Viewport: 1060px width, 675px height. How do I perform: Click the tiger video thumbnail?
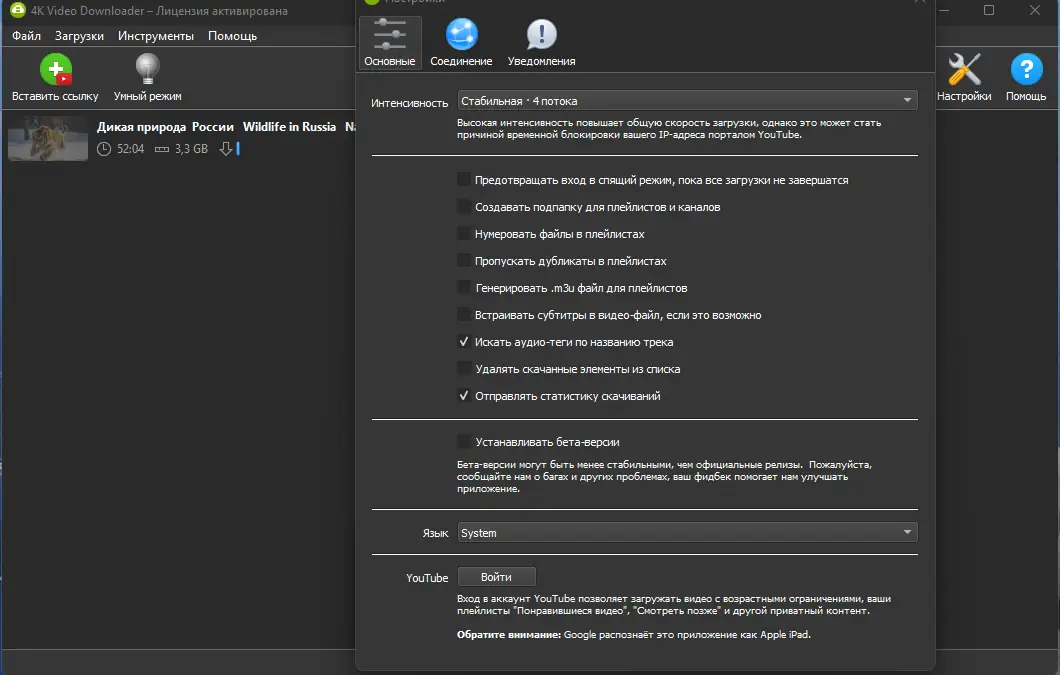tap(48, 139)
